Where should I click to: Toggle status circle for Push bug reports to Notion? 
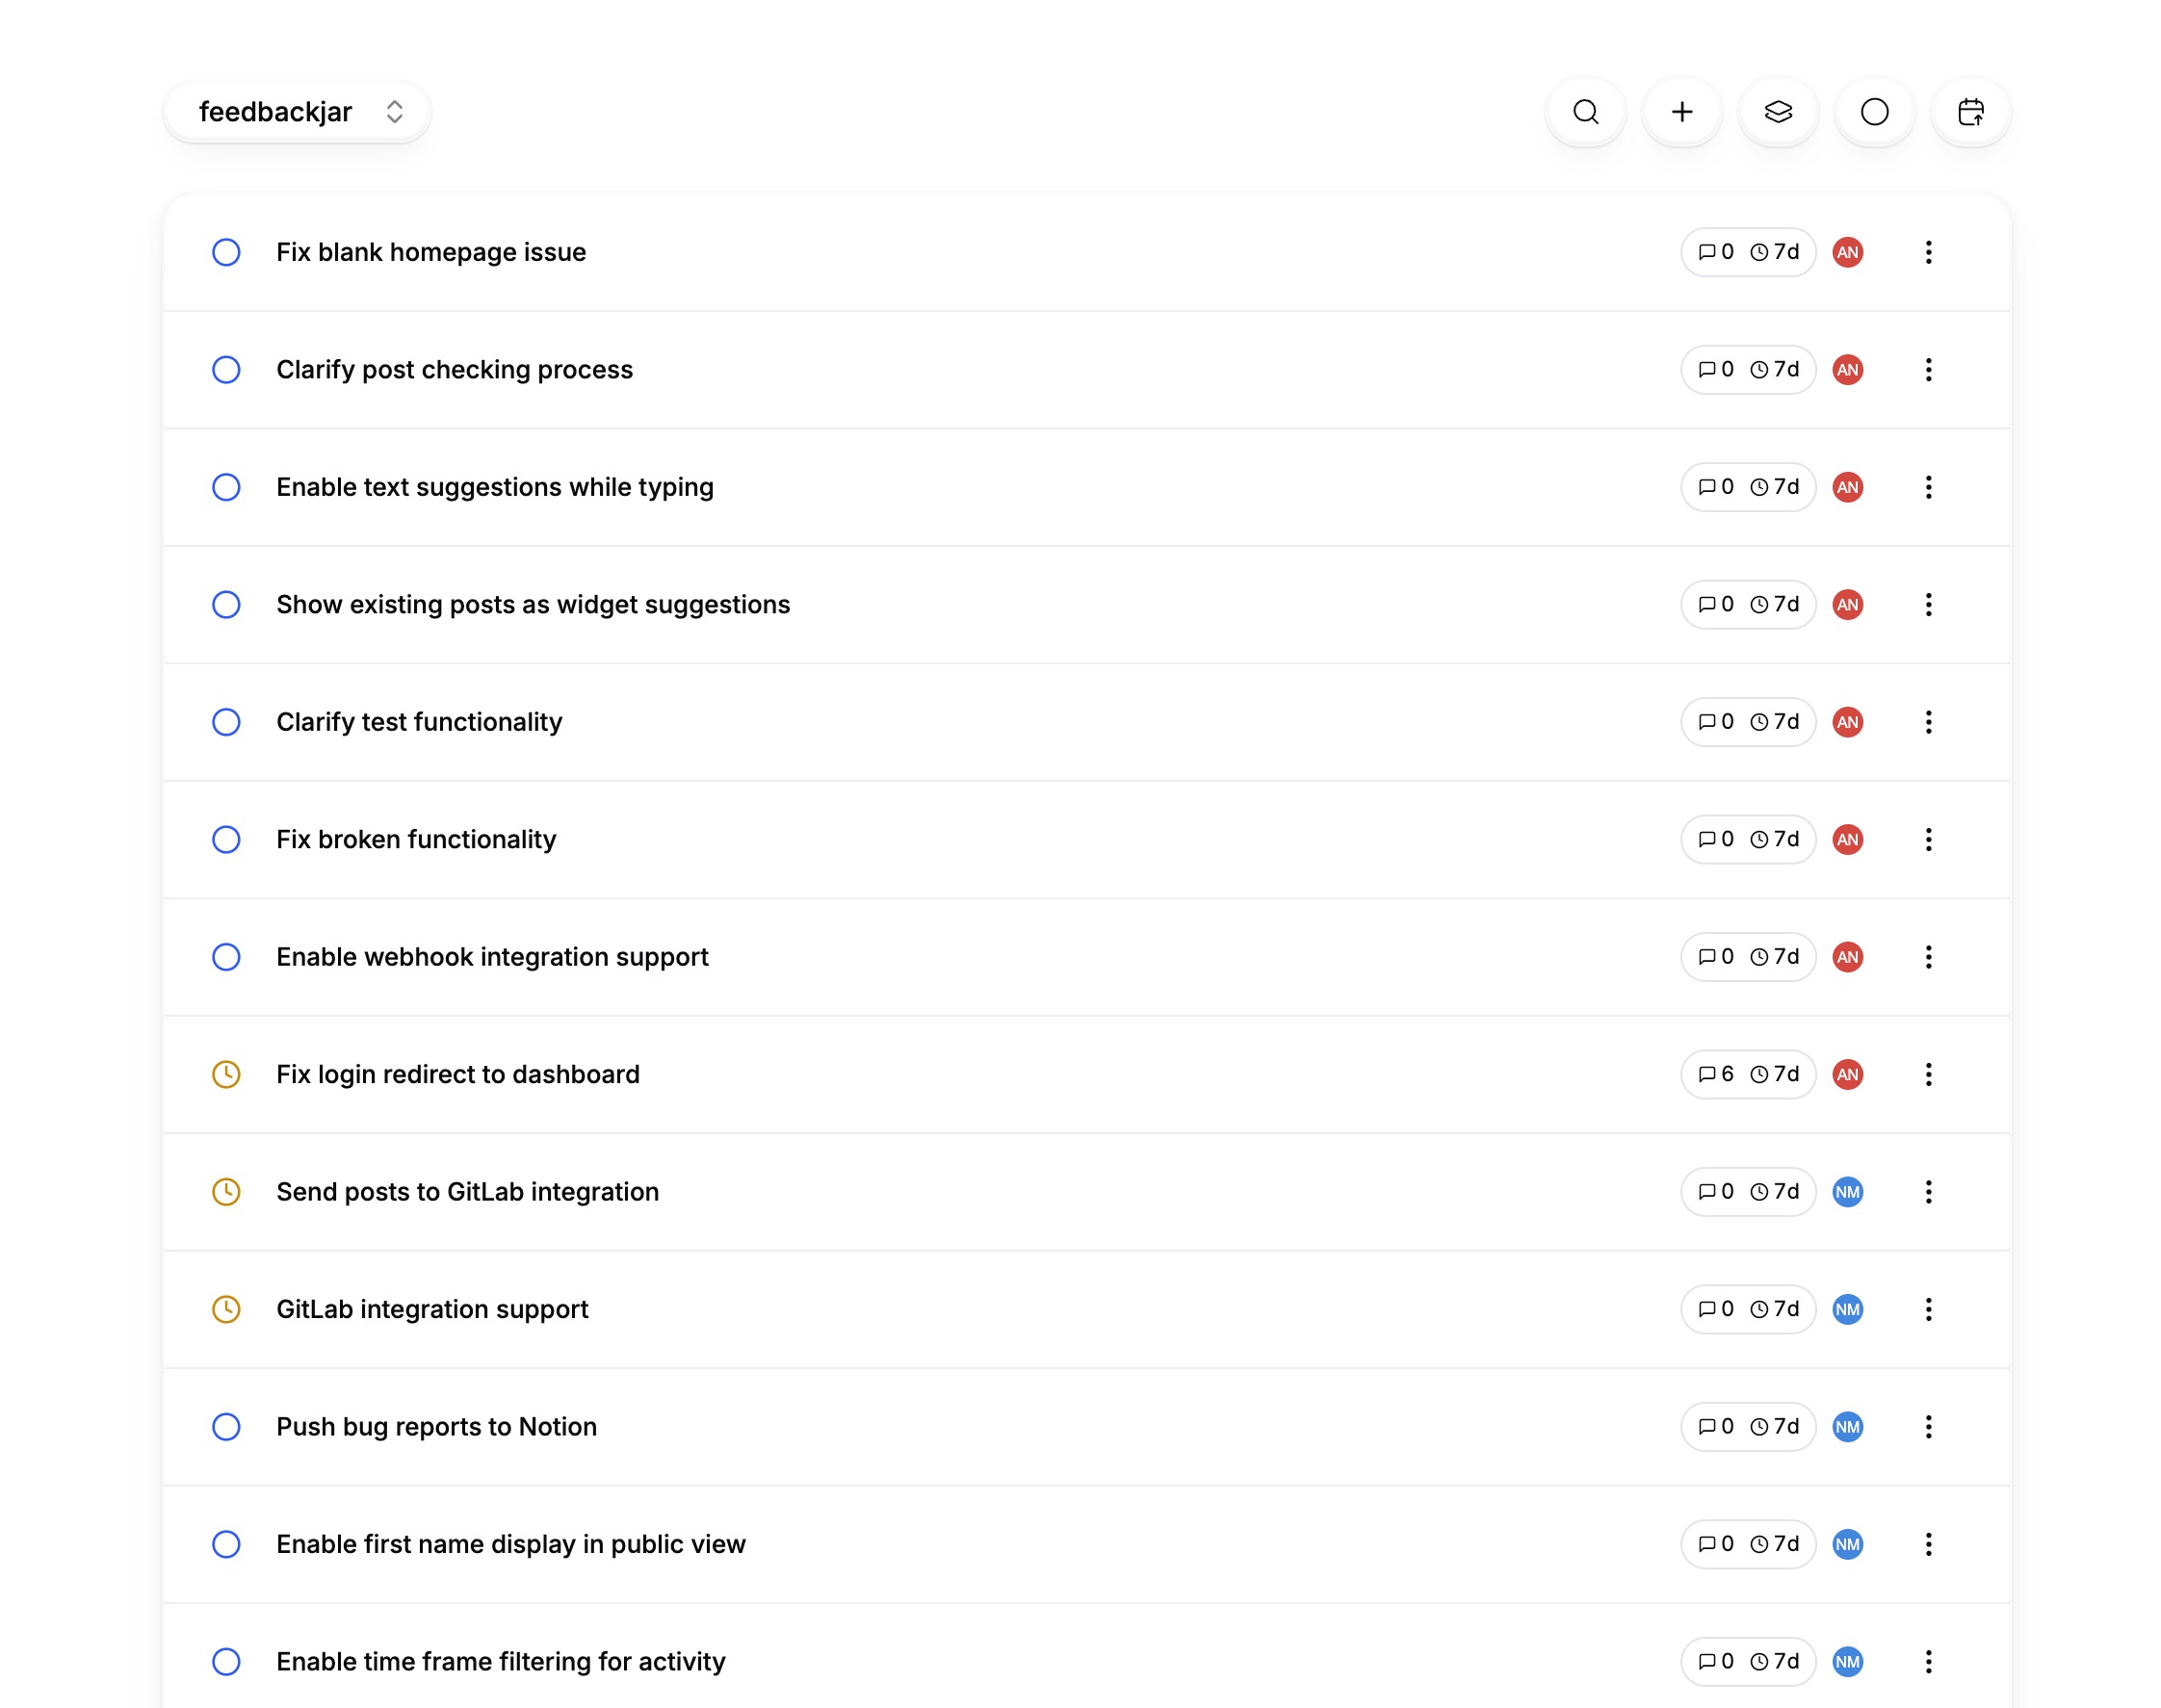tap(226, 1427)
